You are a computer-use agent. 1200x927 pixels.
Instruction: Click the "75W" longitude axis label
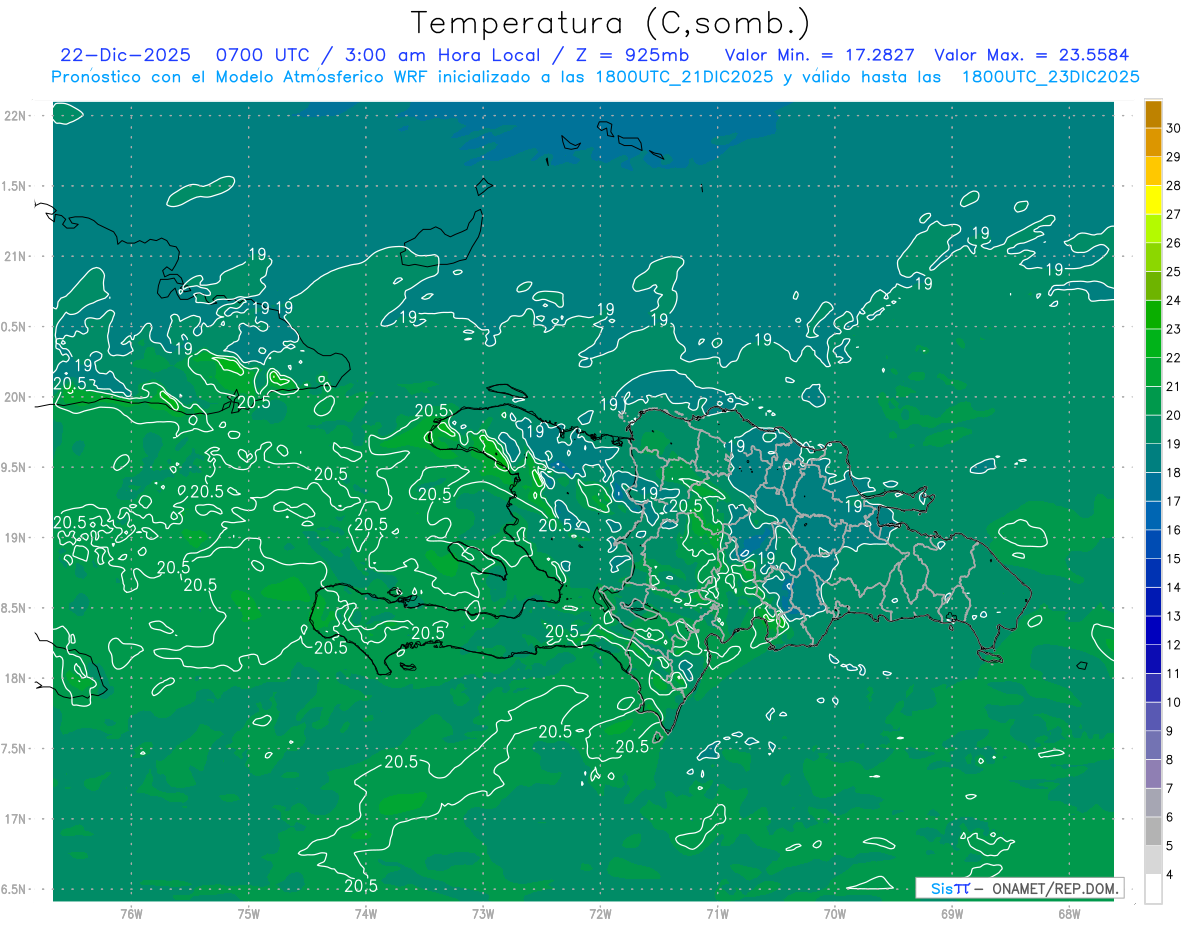[x=249, y=914]
